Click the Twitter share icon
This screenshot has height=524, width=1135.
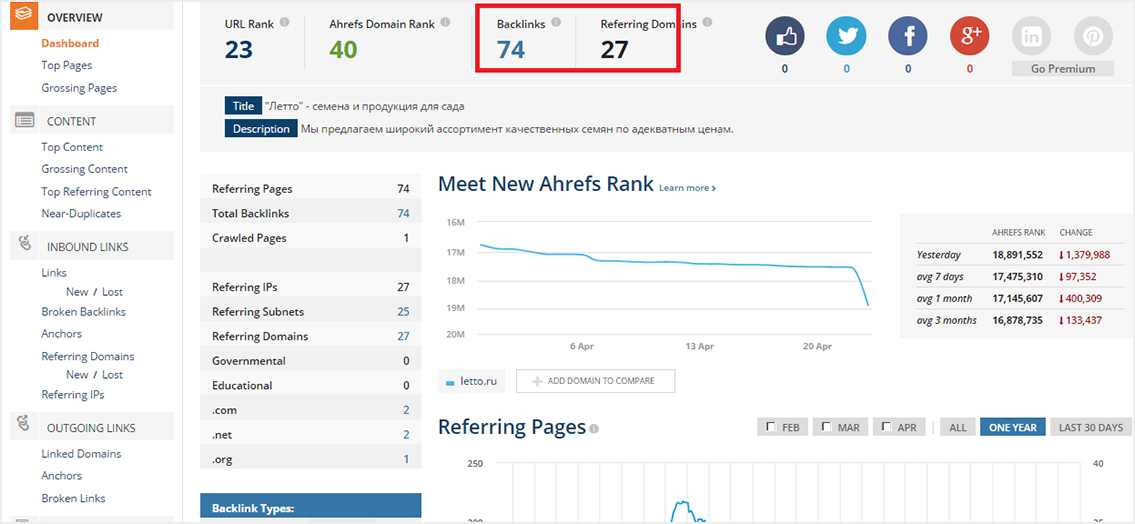pyautogui.click(x=846, y=36)
